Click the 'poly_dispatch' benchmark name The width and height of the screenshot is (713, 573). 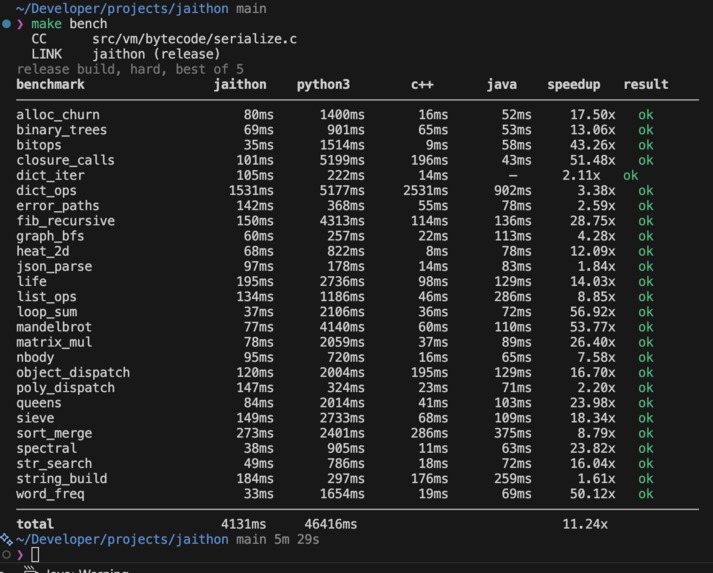click(x=65, y=387)
